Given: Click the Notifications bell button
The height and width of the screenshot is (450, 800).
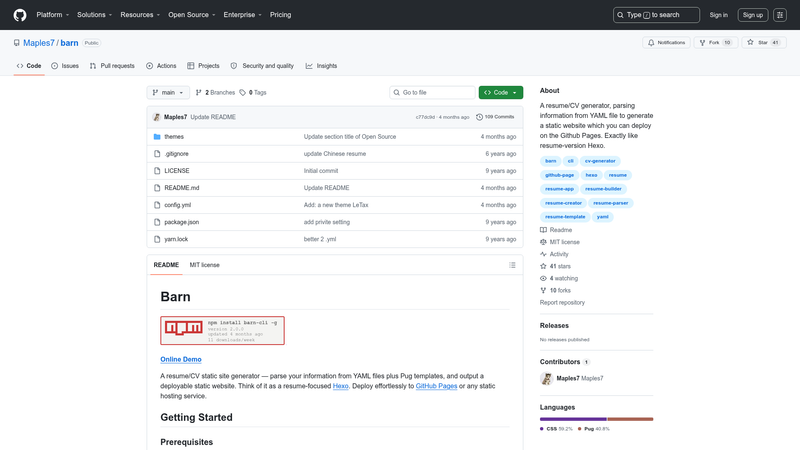Looking at the screenshot, I should pos(666,43).
